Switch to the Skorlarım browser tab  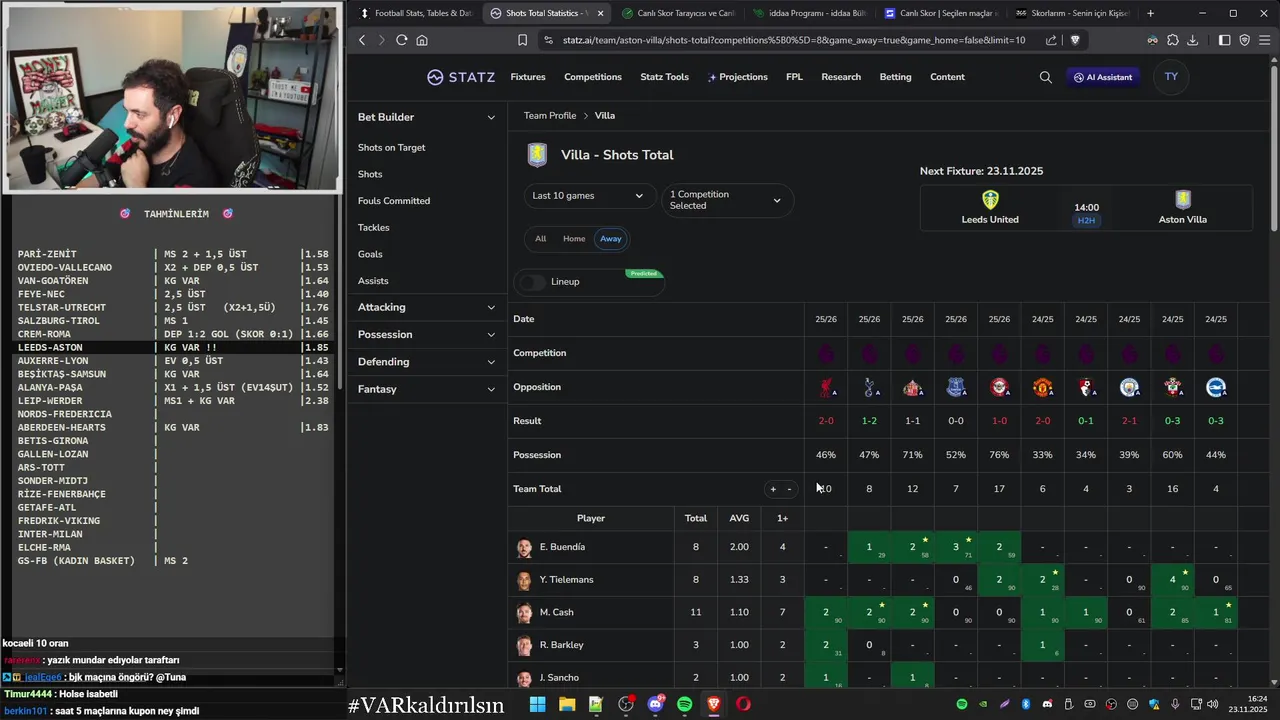click(x=1071, y=13)
